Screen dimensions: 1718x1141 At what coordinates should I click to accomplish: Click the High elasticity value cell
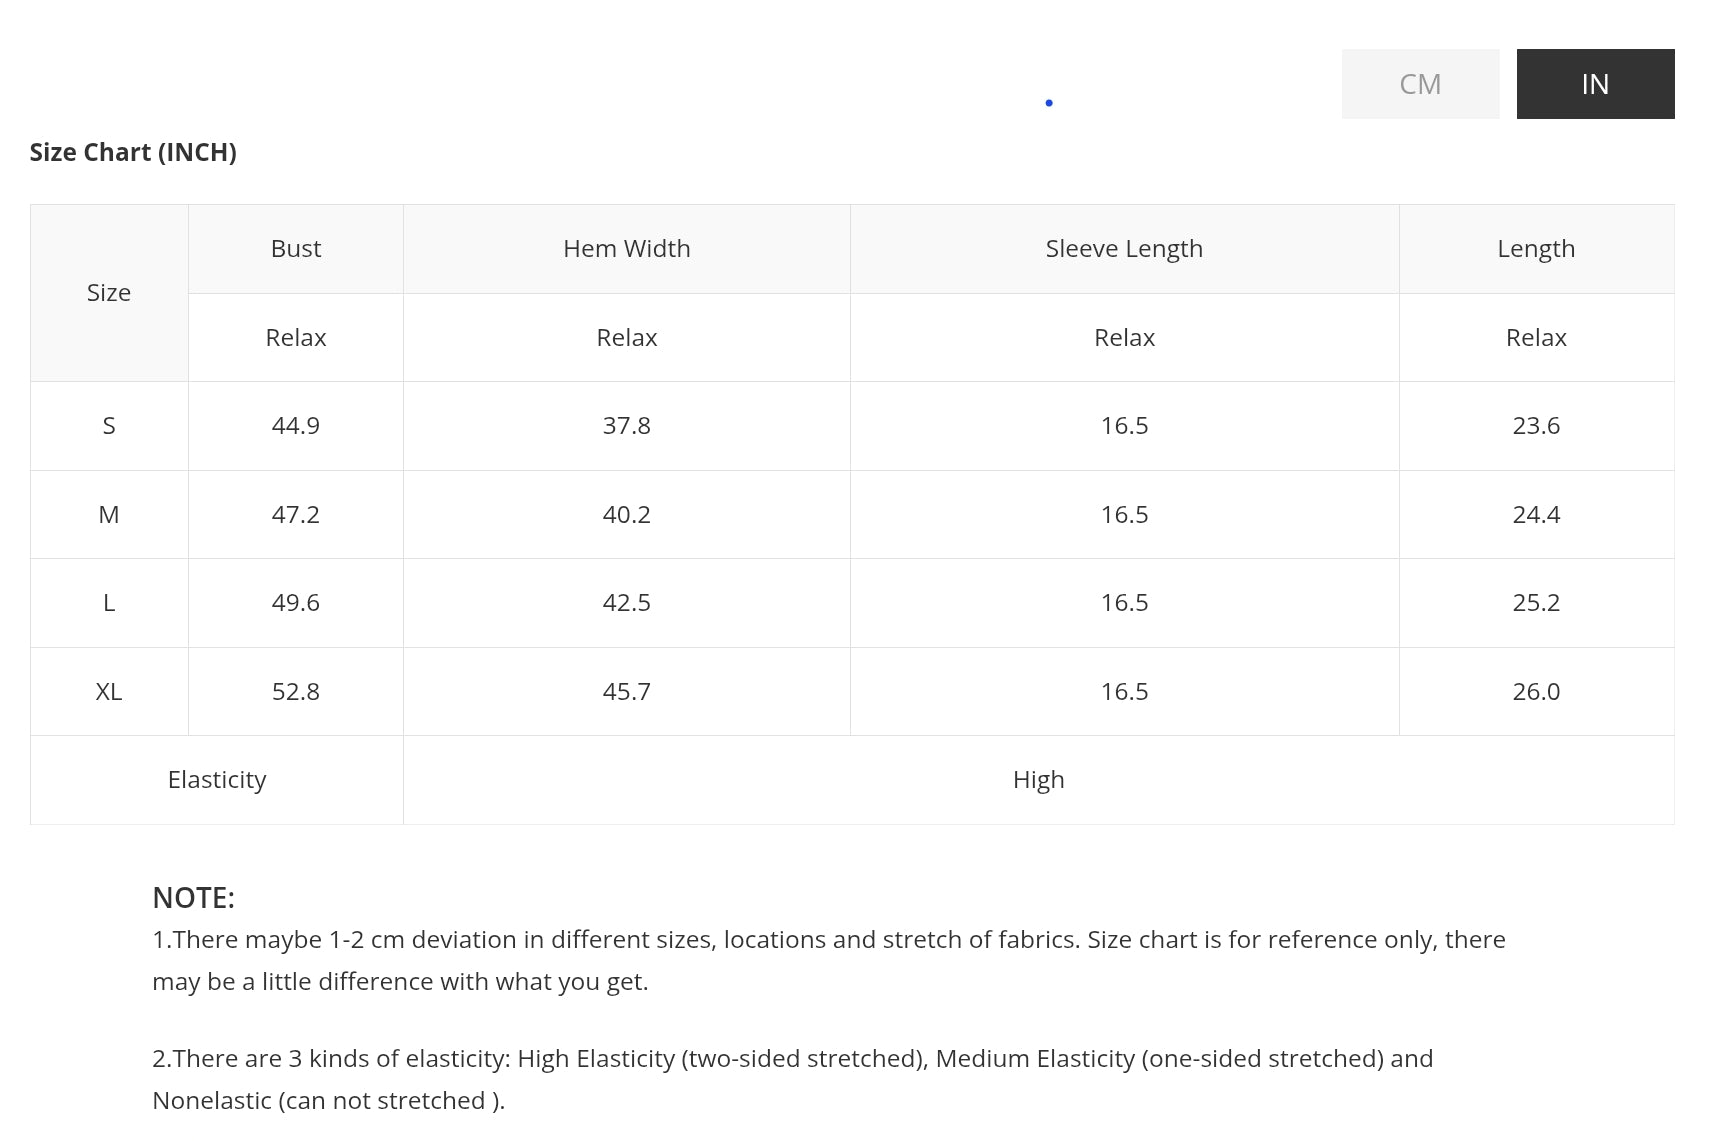point(1038,780)
